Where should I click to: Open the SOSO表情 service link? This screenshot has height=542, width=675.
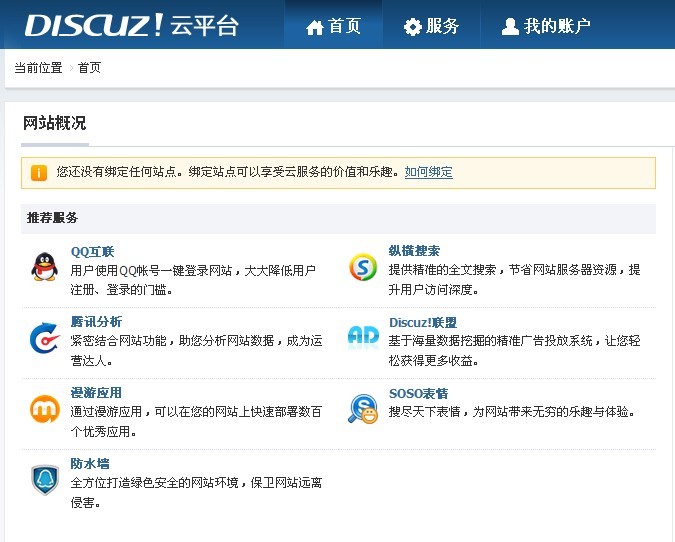[x=418, y=393]
